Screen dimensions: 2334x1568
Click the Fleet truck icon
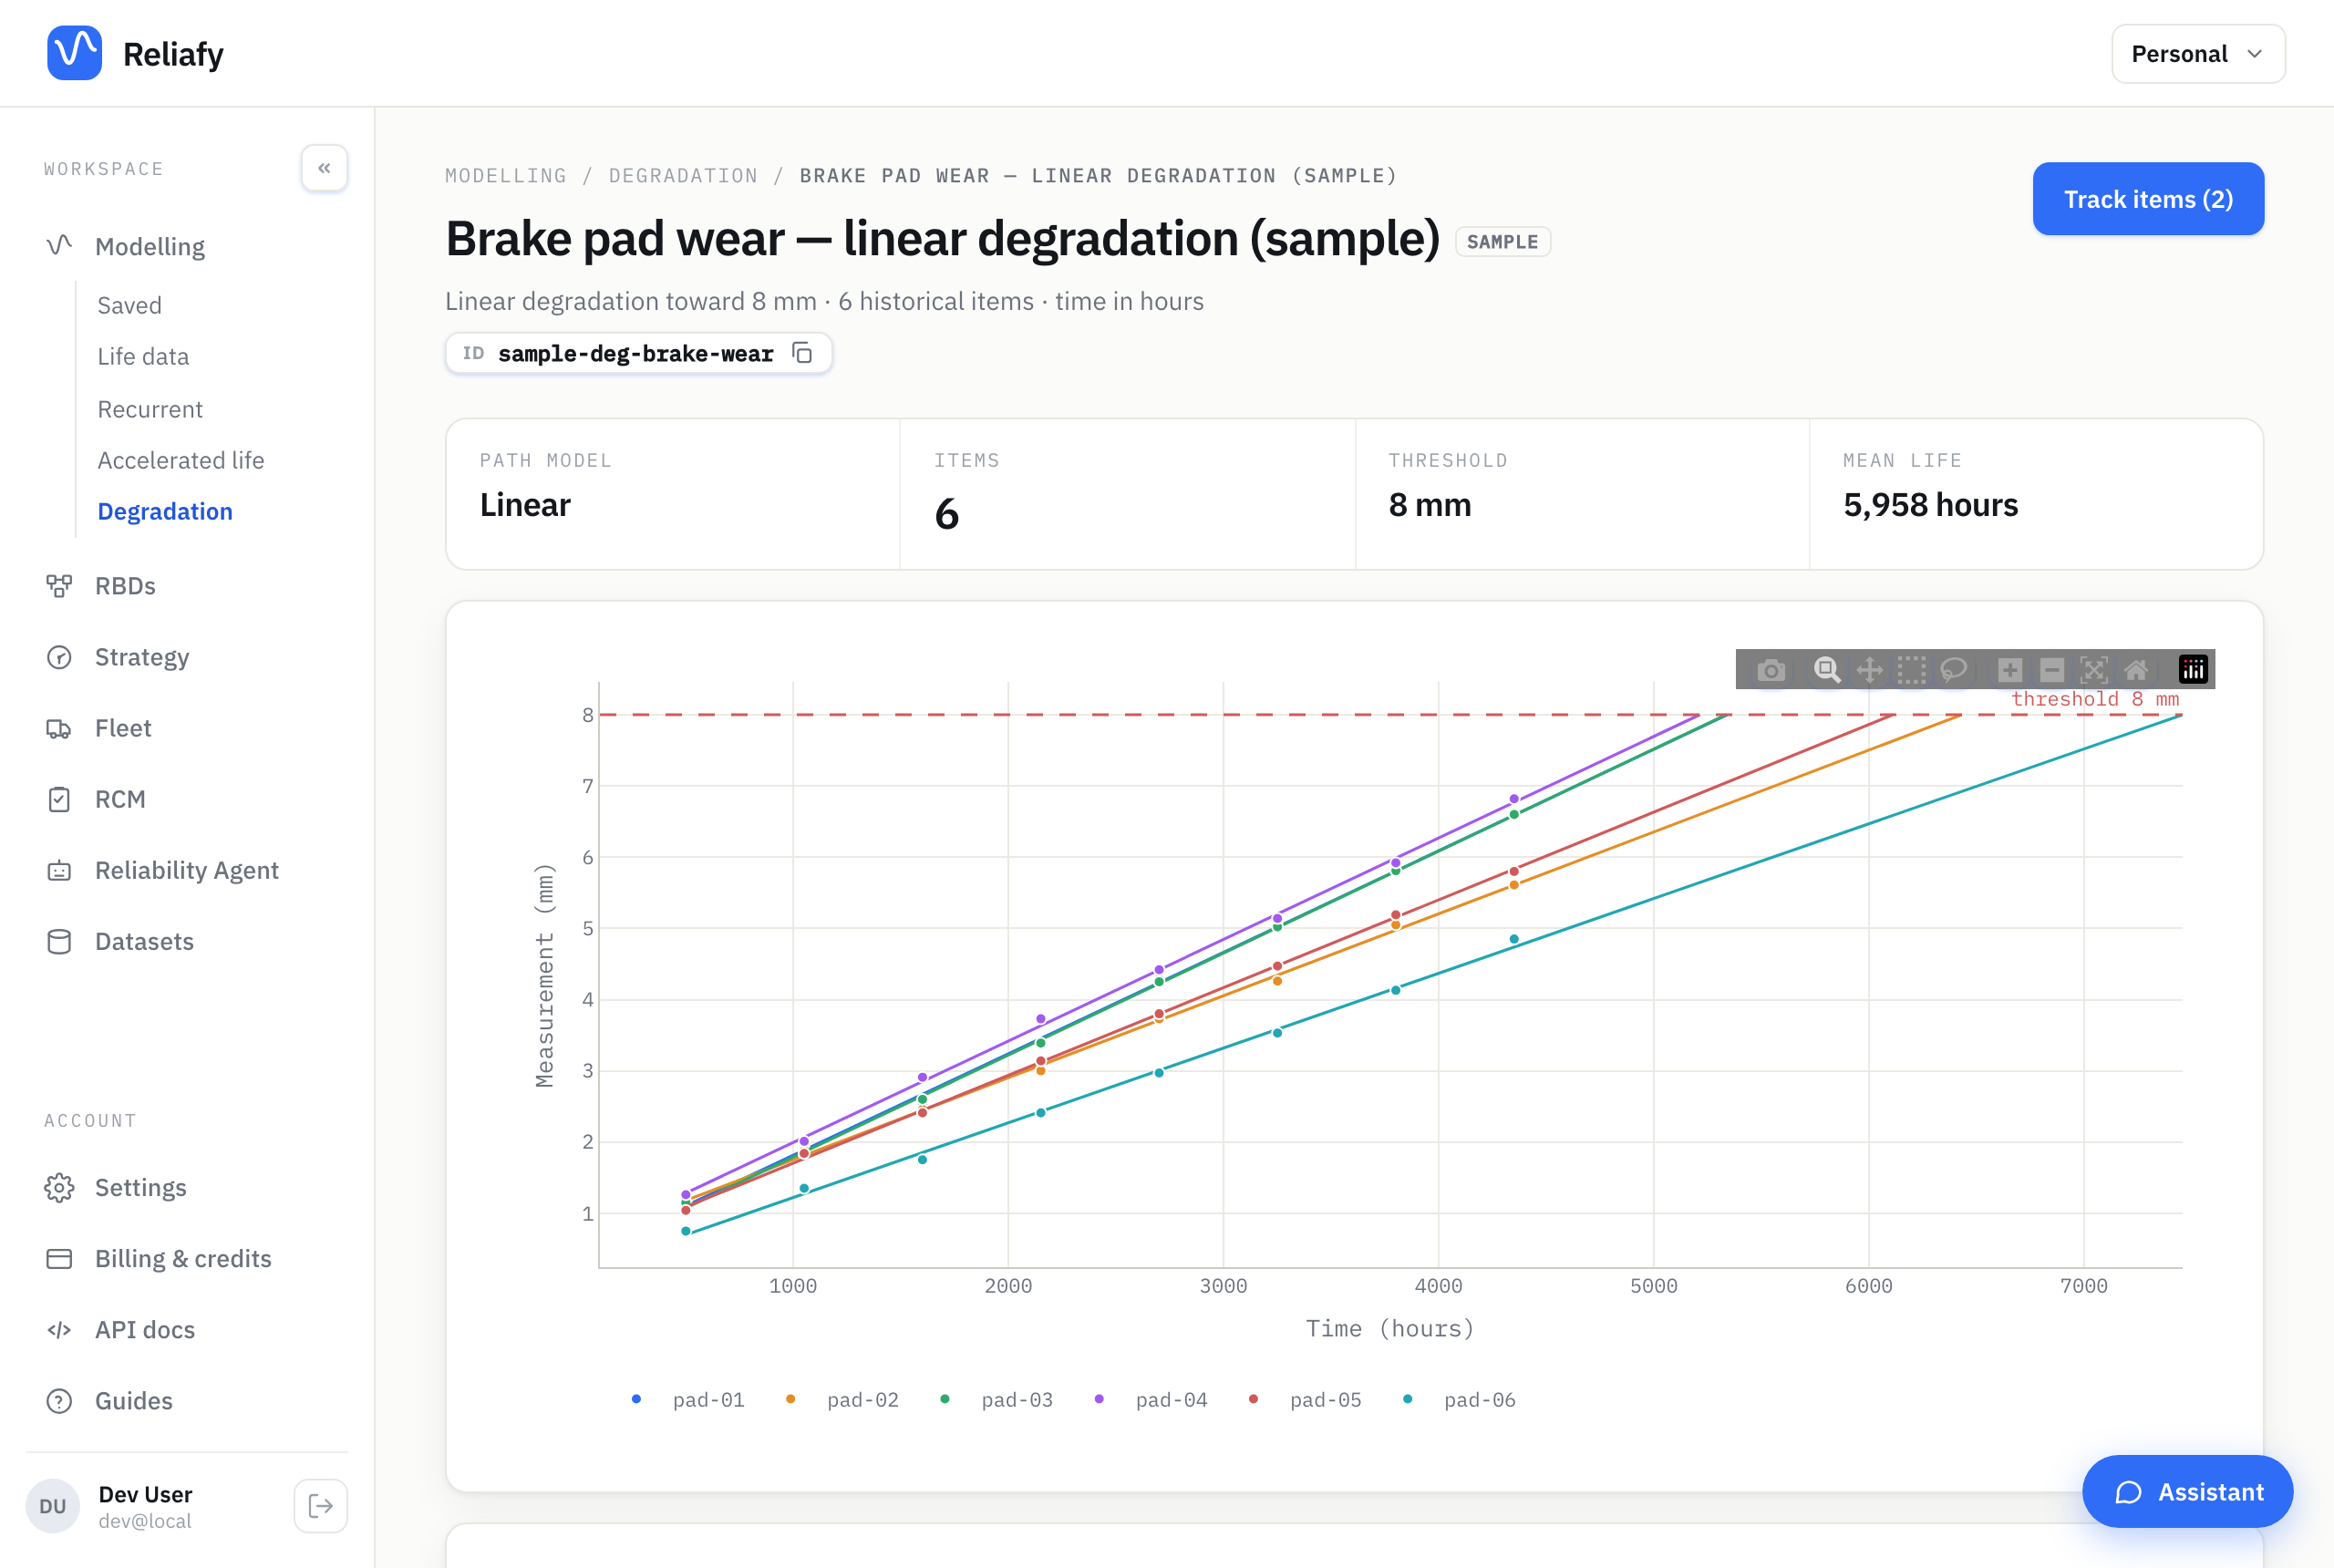point(59,728)
